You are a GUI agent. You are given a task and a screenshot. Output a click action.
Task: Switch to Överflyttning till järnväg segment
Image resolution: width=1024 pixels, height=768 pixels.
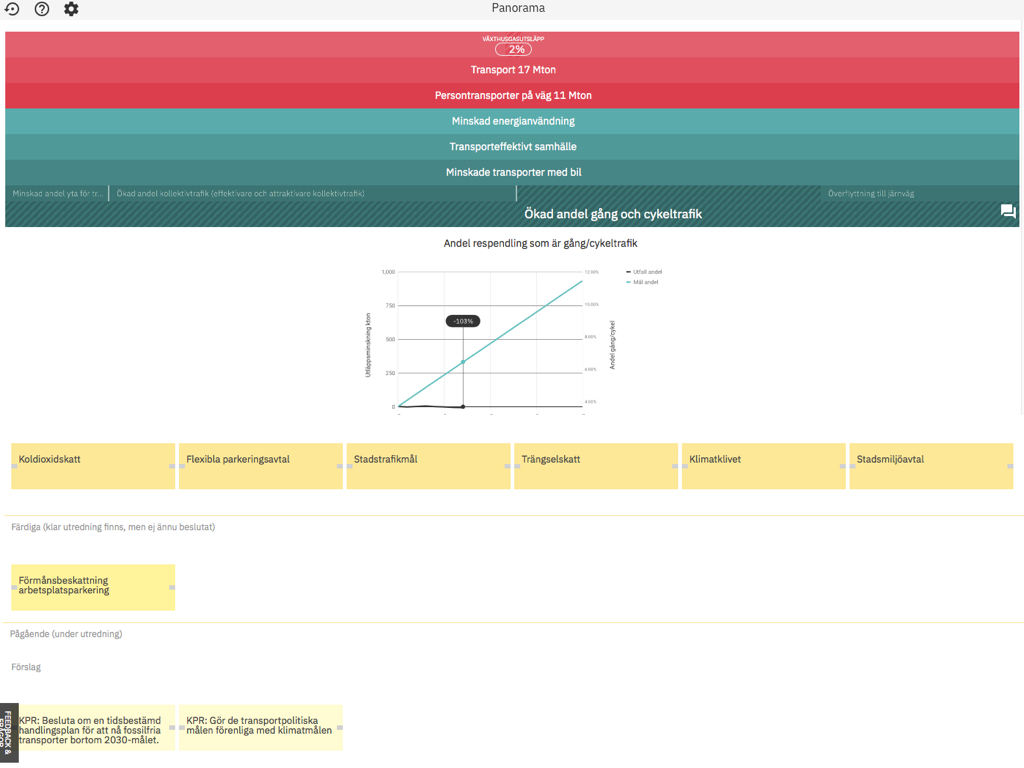click(x=870, y=193)
